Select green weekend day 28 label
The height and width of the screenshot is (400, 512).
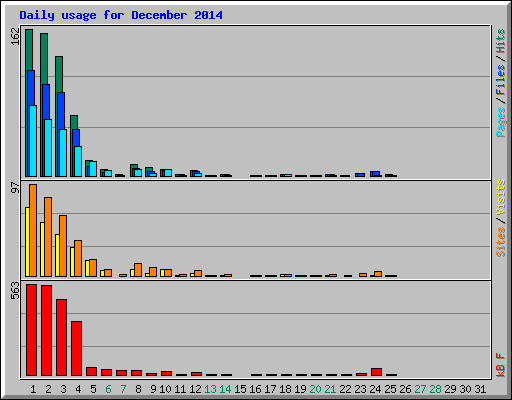pyautogui.click(x=435, y=389)
